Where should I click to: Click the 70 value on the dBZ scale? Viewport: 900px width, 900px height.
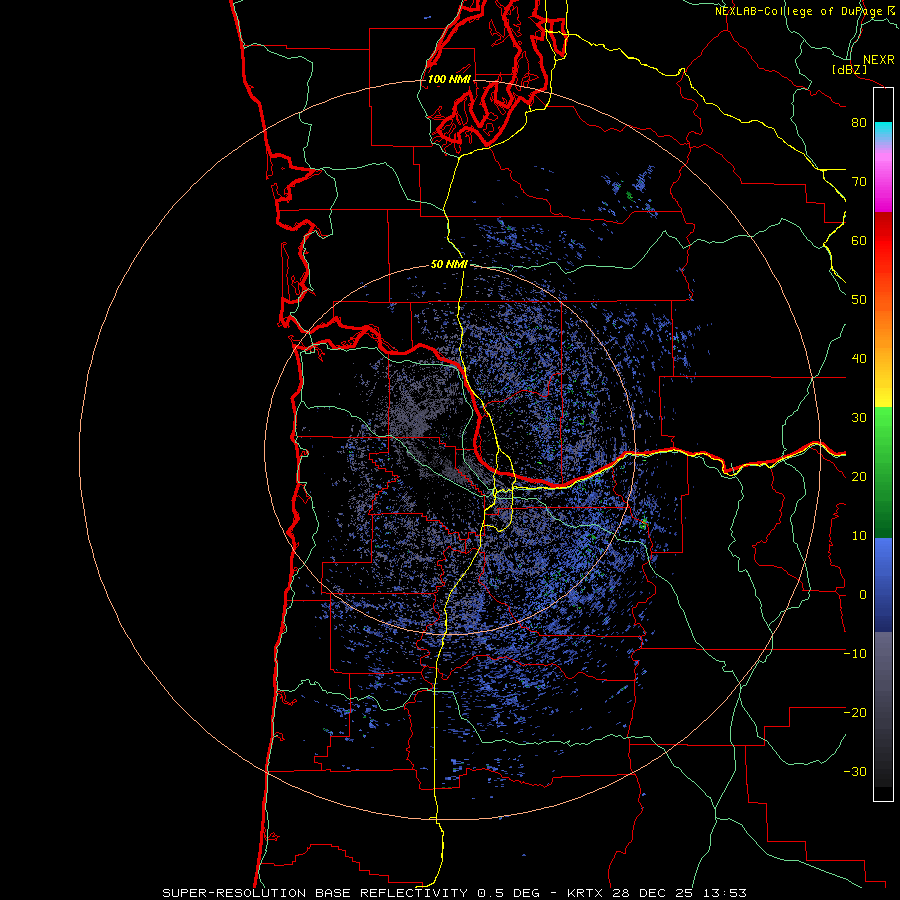(859, 181)
